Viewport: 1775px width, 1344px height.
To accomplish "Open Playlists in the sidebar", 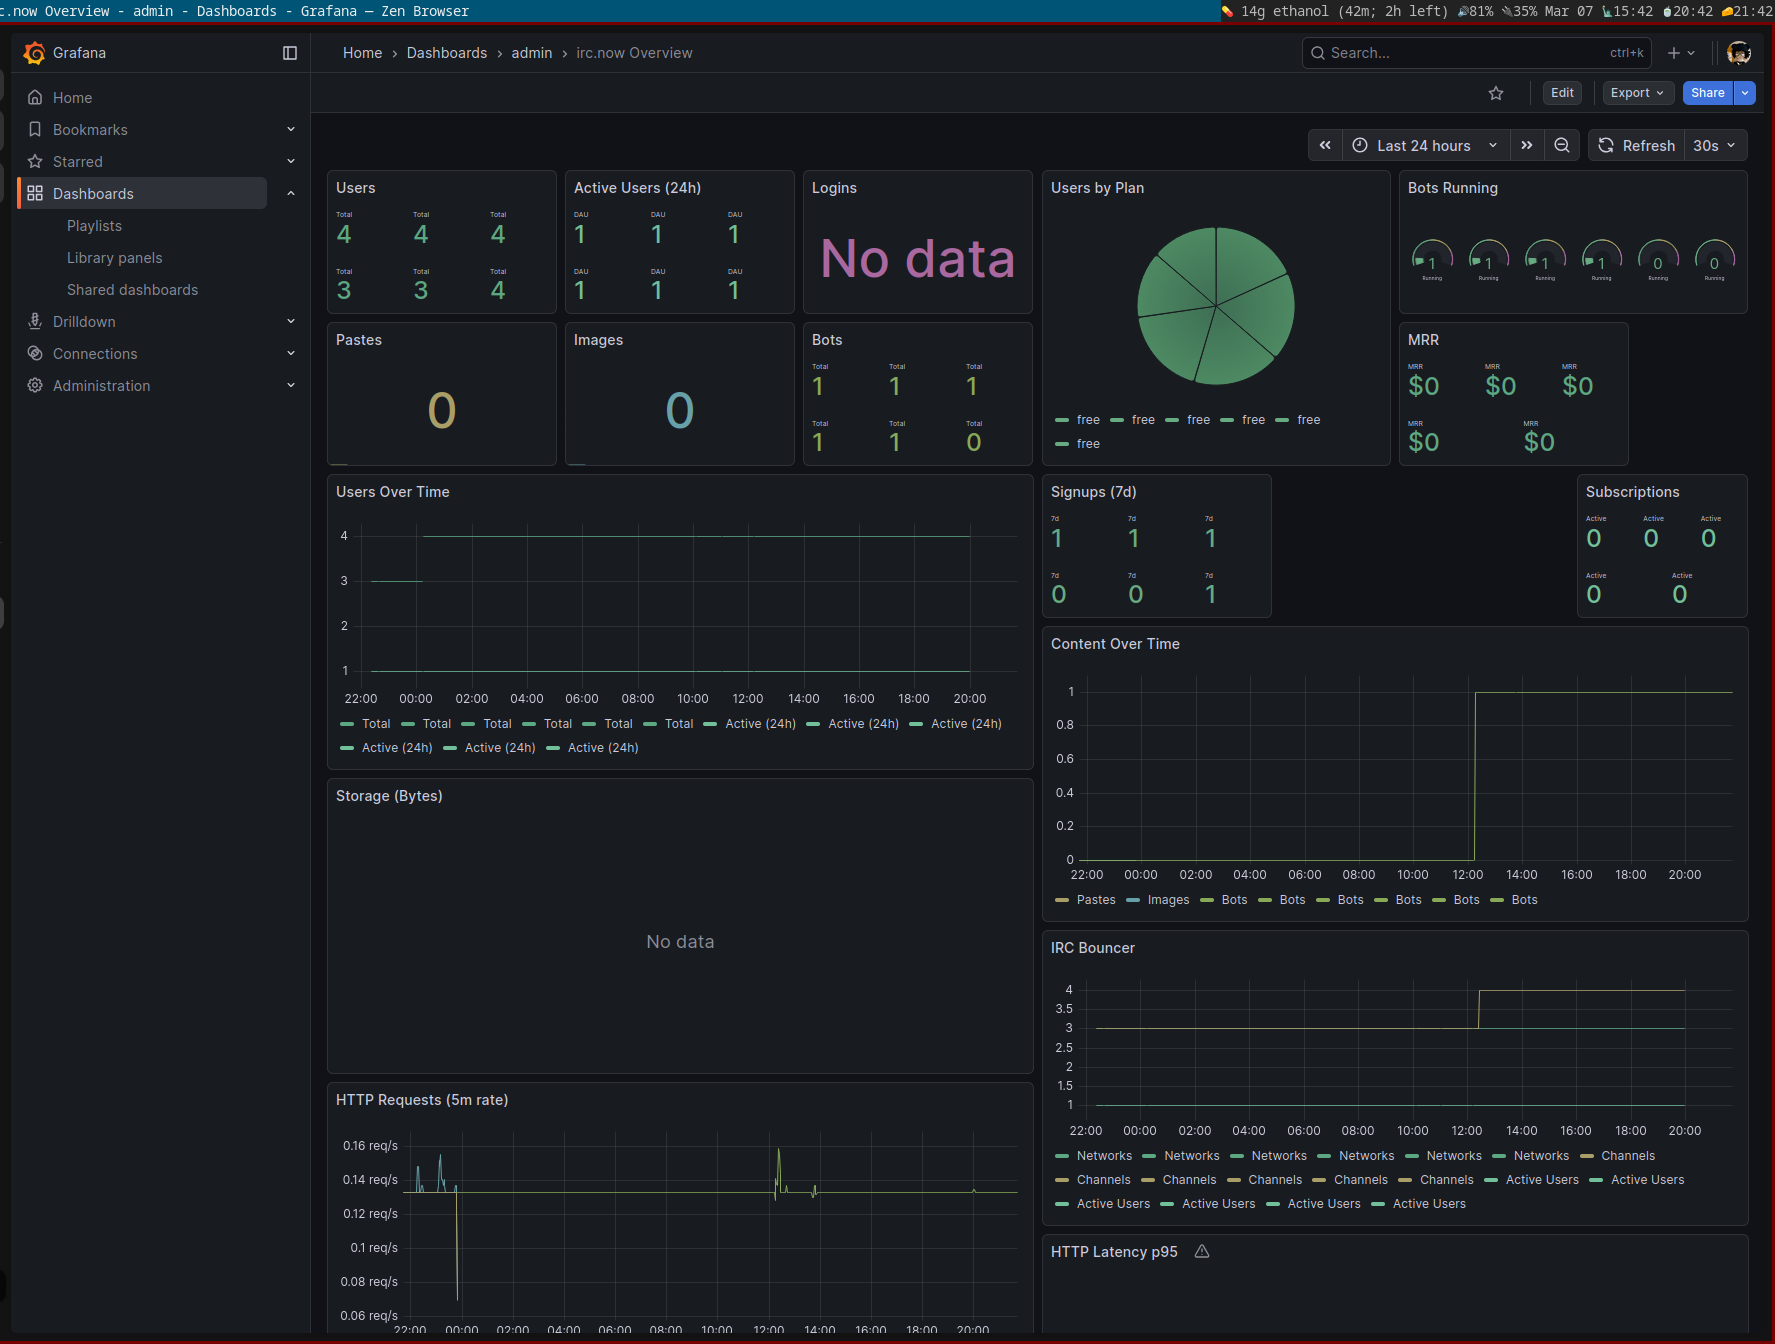I will pos(94,226).
